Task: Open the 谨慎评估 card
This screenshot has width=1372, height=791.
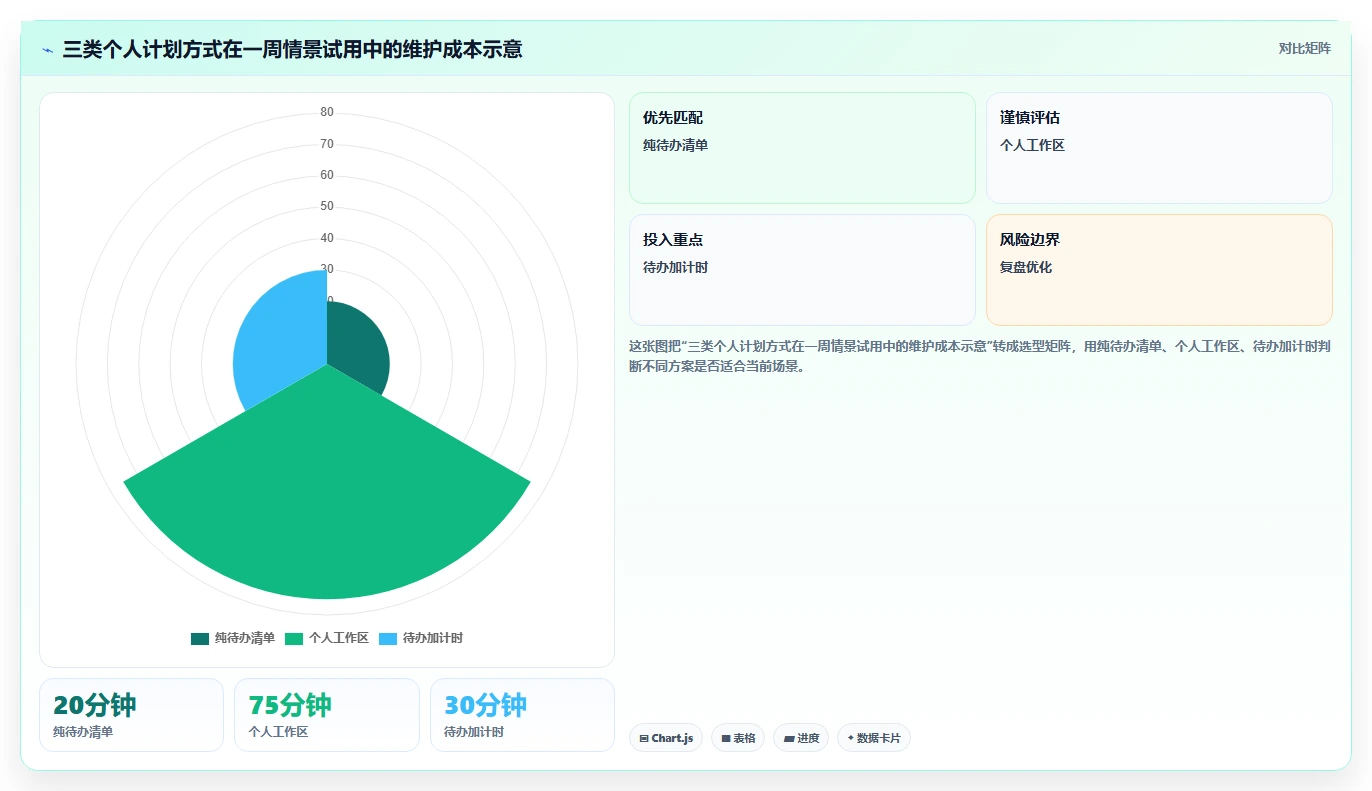Action: point(1159,148)
